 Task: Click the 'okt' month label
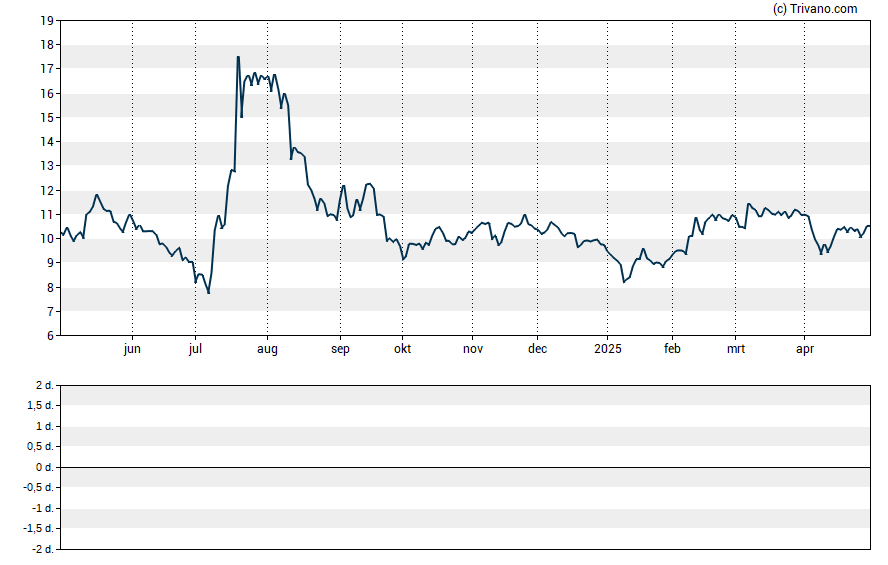pos(403,349)
